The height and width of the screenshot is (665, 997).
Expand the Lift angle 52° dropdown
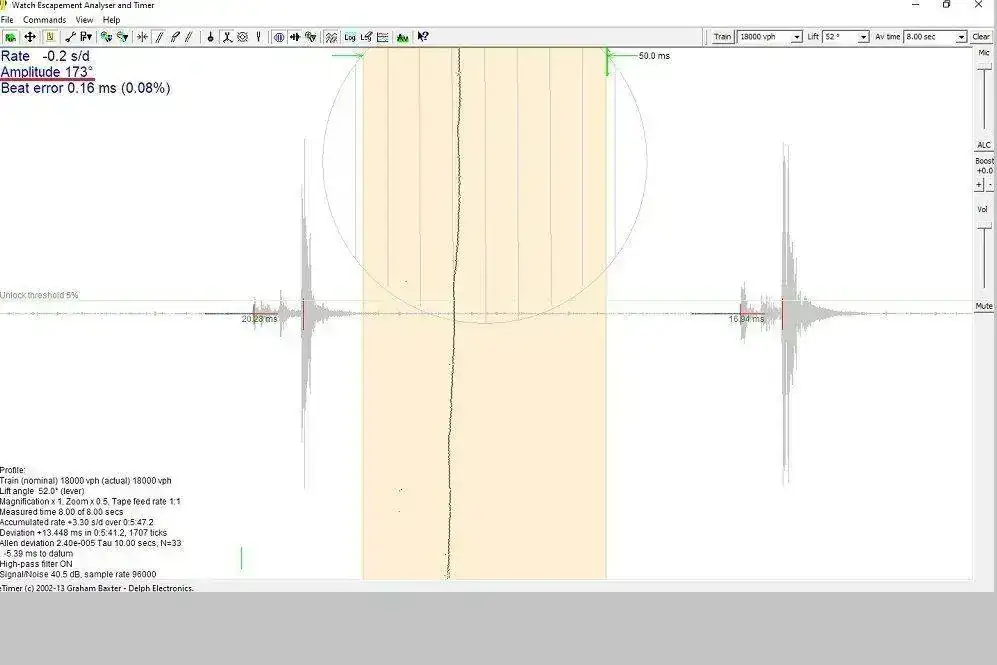click(x=863, y=38)
